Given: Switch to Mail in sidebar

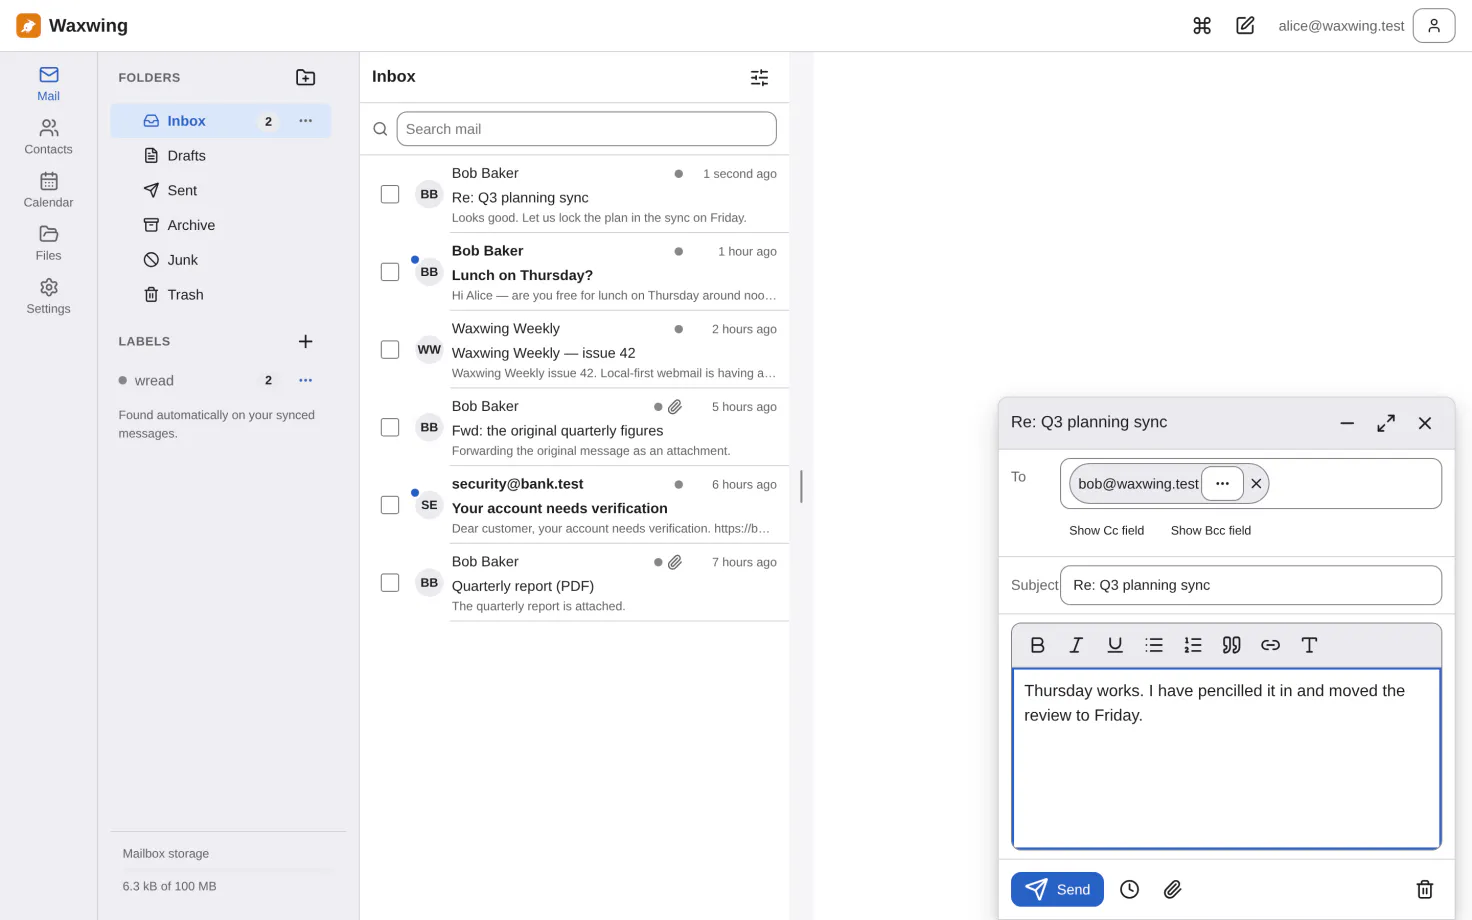Looking at the screenshot, I should [x=48, y=84].
